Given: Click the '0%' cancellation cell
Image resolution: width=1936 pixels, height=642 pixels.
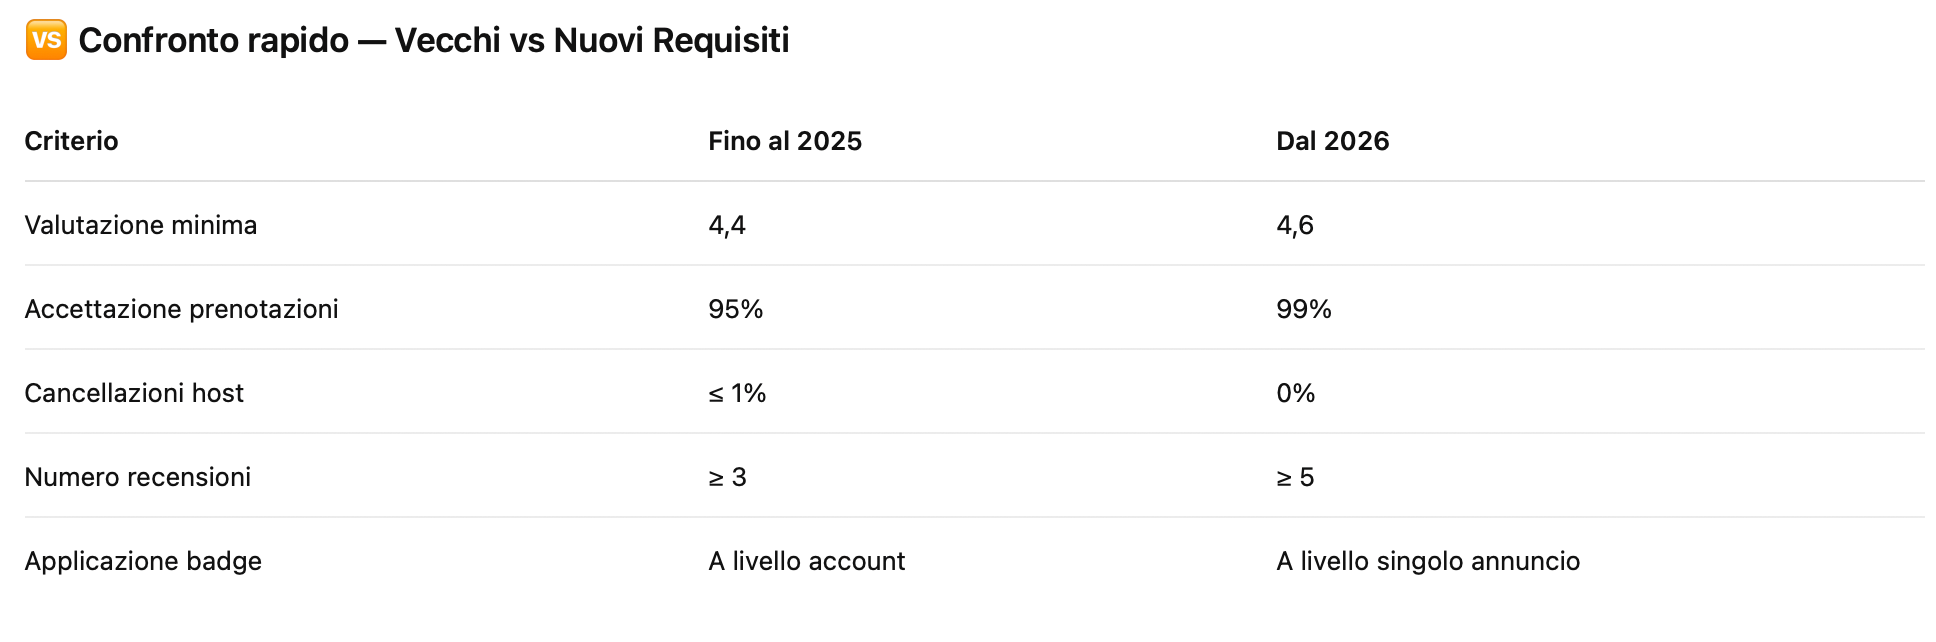Looking at the screenshot, I should point(1295,393).
